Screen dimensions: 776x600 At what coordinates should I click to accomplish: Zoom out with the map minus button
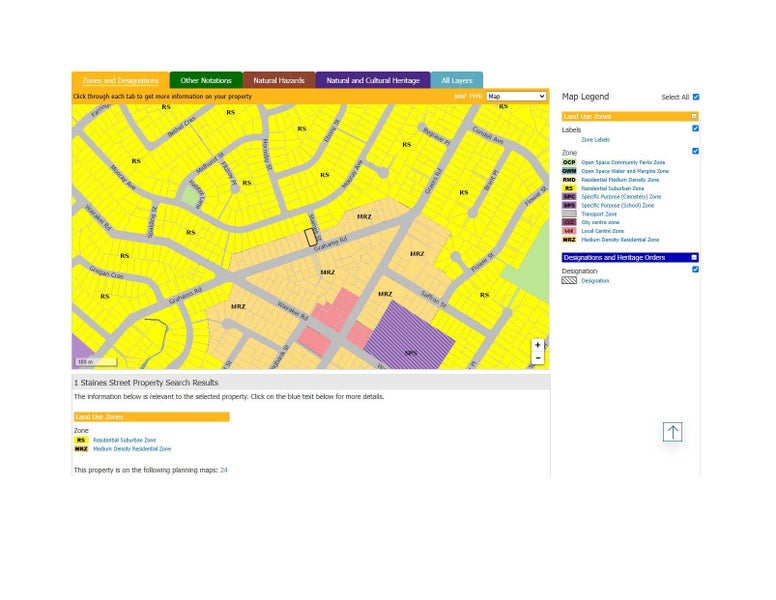tap(537, 358)
